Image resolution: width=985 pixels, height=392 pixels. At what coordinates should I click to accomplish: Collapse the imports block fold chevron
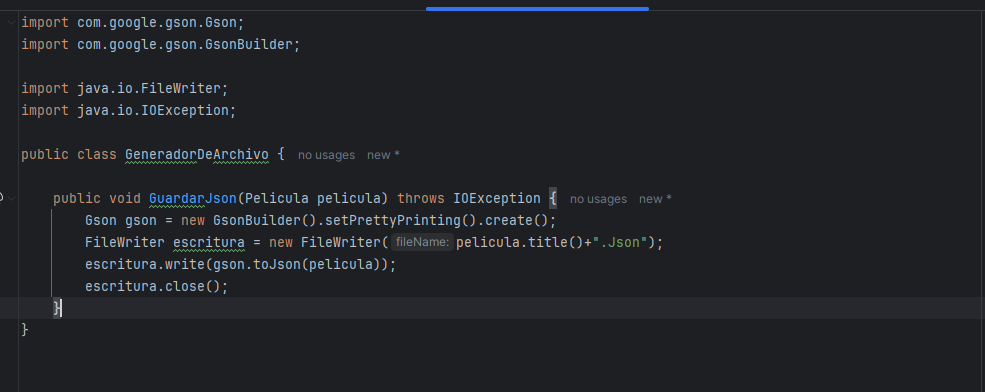(12, 23)
